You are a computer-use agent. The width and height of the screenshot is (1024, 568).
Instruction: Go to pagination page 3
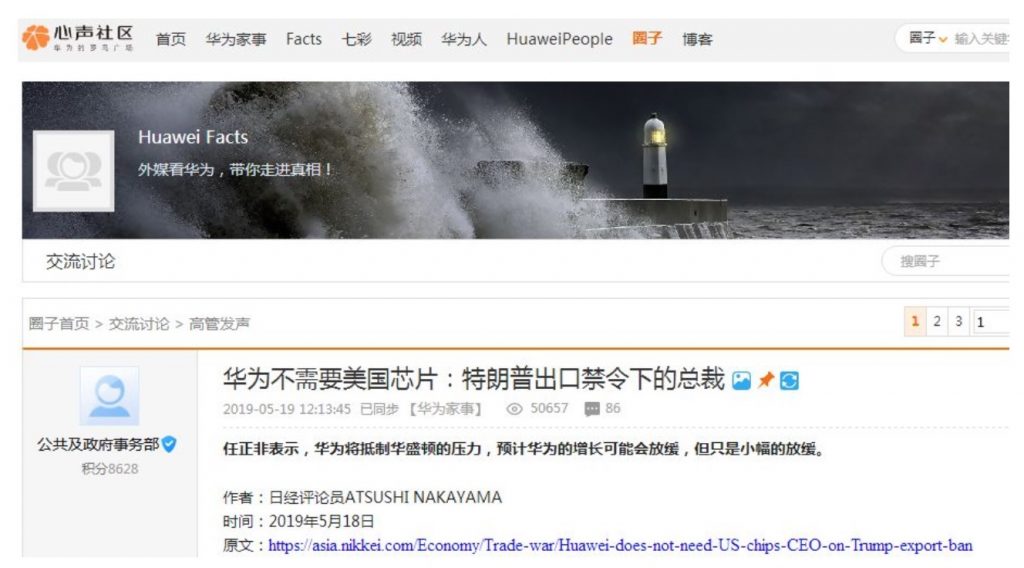[958, 321]
